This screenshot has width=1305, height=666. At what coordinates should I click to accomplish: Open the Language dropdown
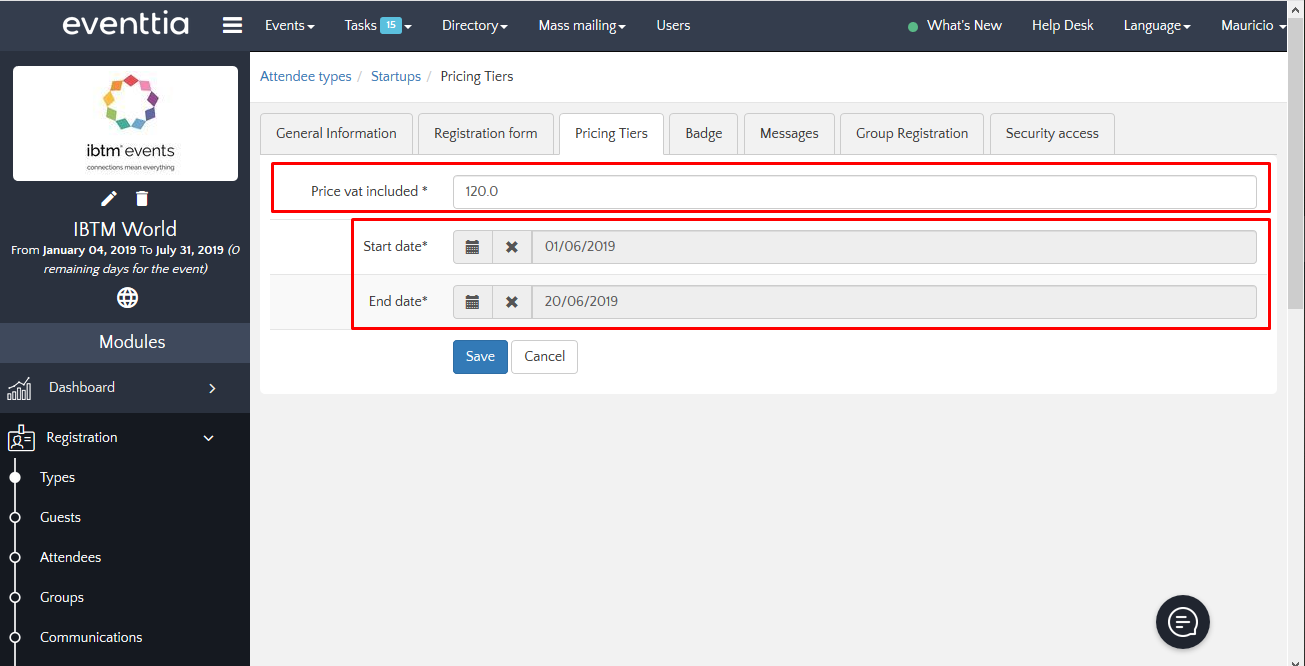pos(1156,26)
